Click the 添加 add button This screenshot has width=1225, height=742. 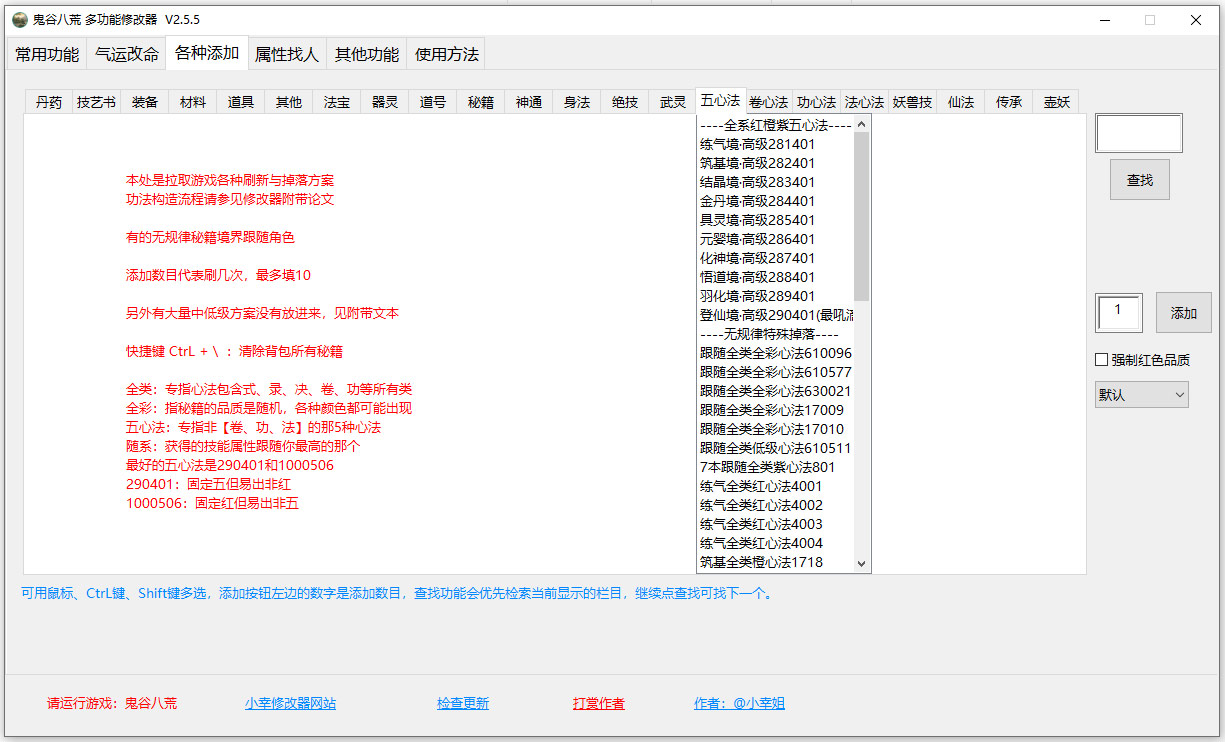1184,313
